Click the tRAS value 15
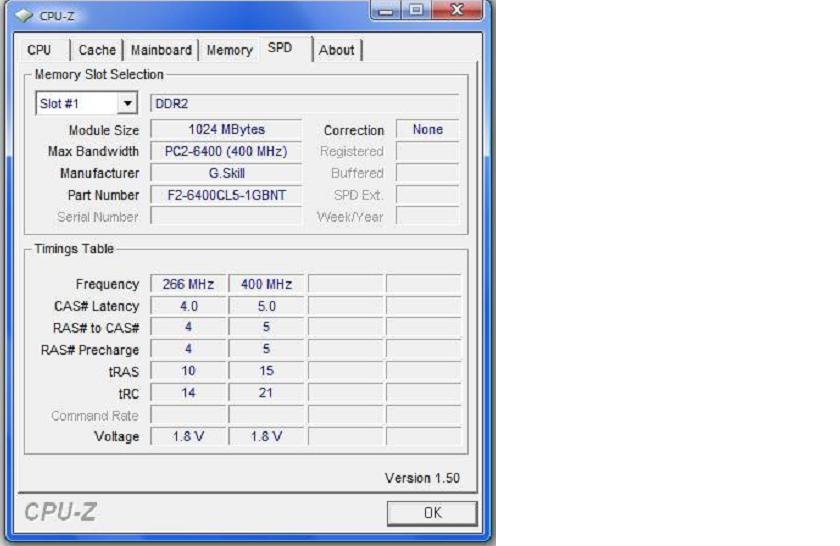The height and width of the screenshot is (546, 840). [266, 371]
